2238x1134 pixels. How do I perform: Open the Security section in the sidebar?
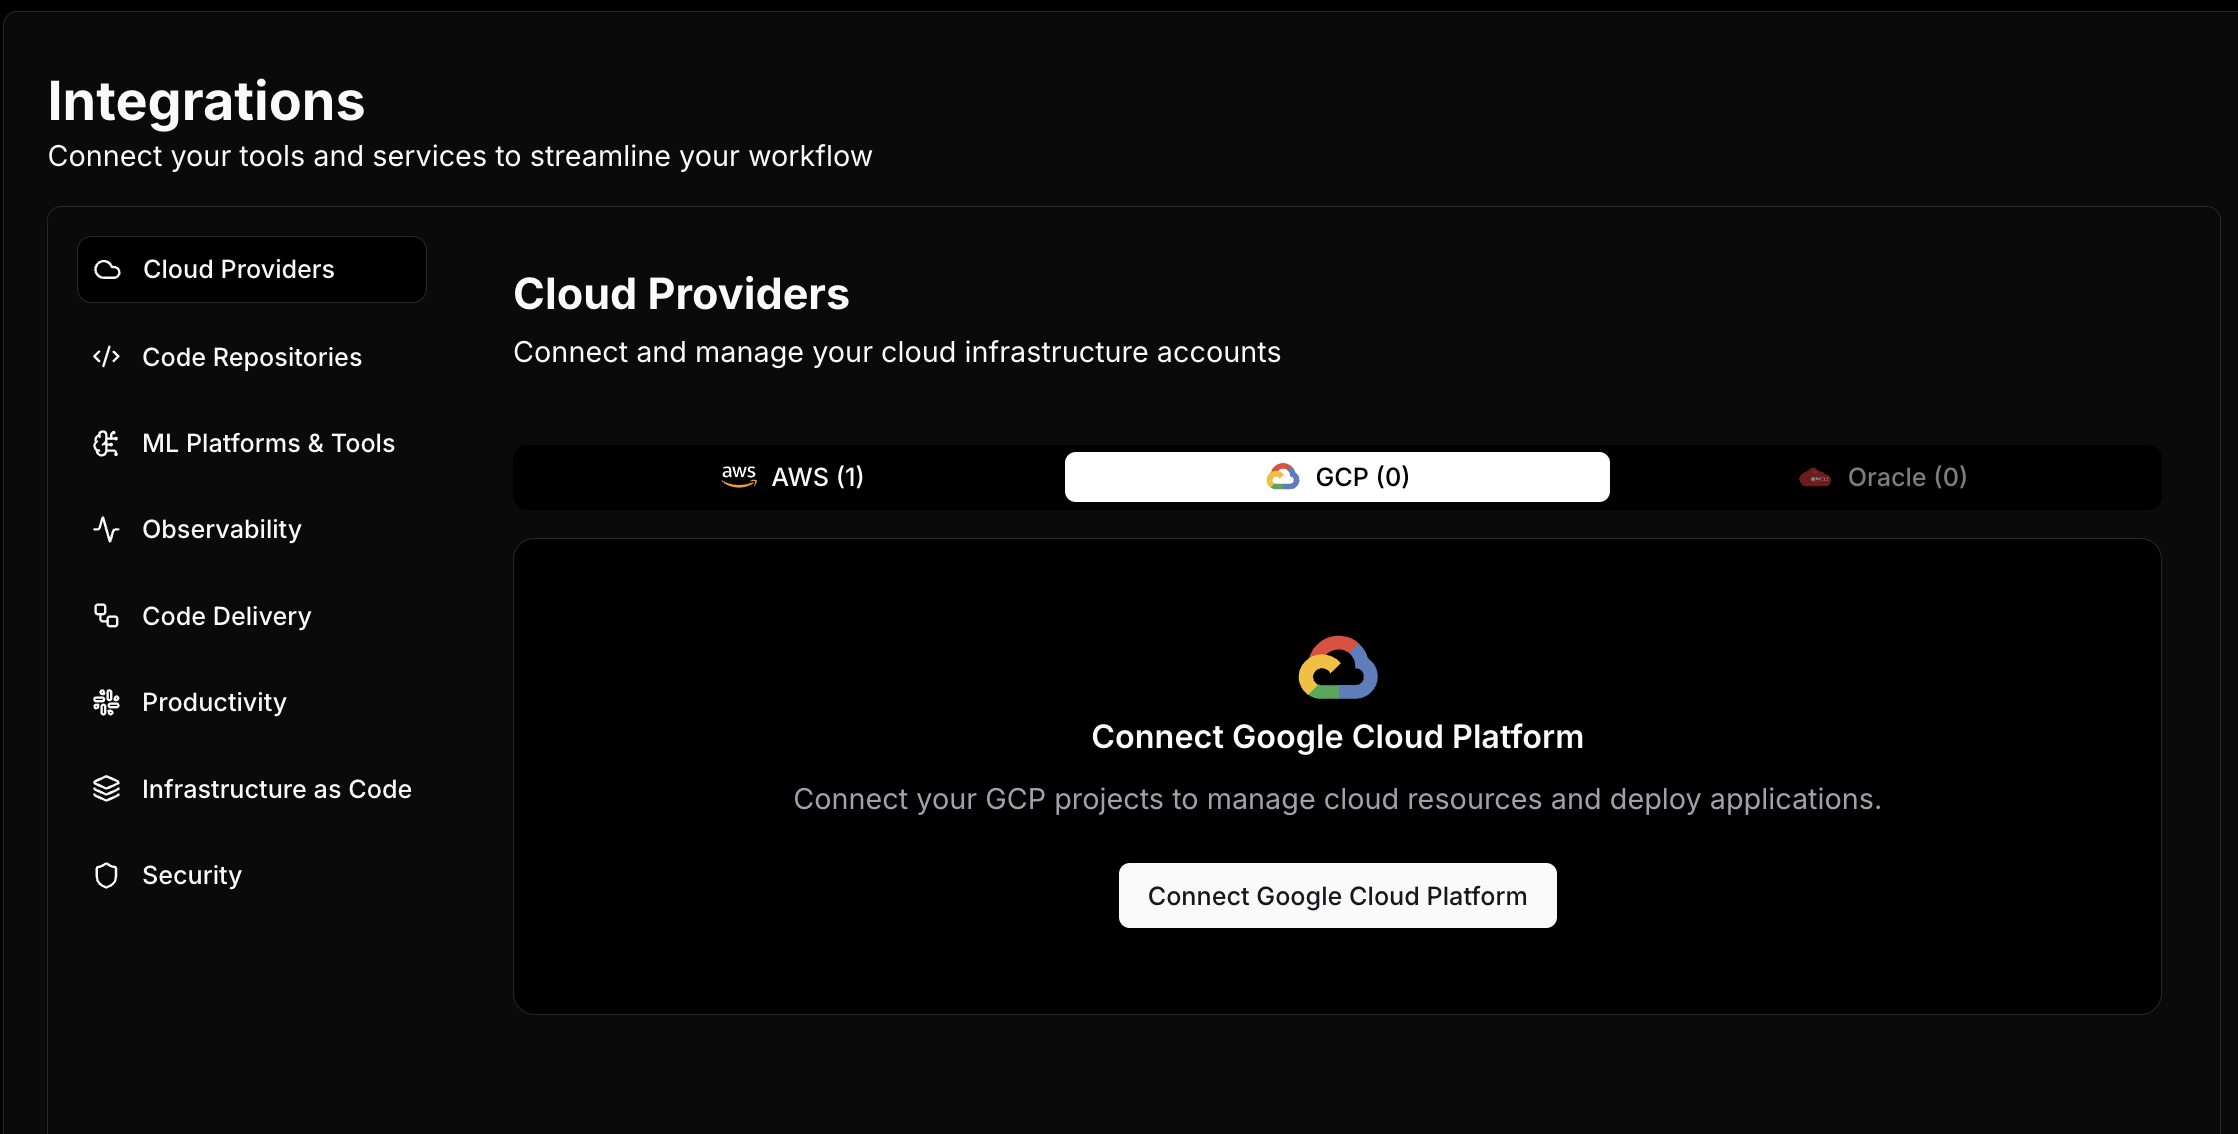[191, 874]
